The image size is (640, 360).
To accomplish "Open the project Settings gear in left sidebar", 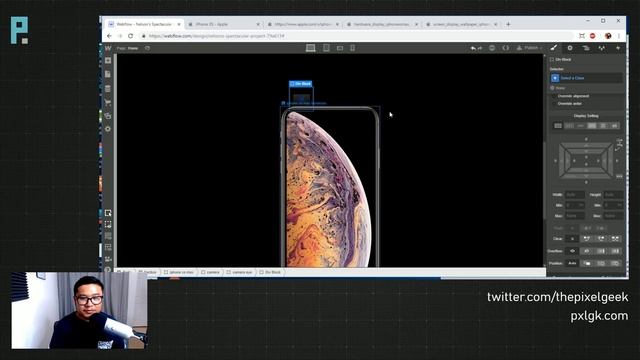I will [x=108, y=129].
